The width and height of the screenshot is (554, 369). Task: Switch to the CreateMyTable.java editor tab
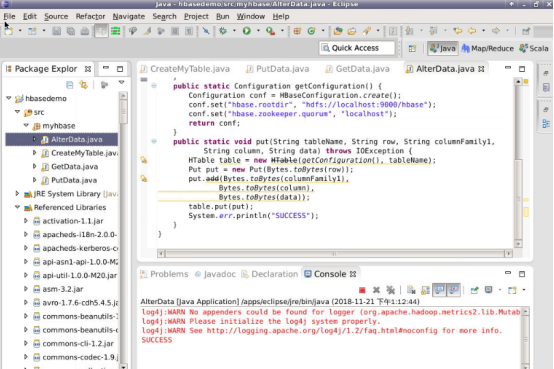(185, 69)
